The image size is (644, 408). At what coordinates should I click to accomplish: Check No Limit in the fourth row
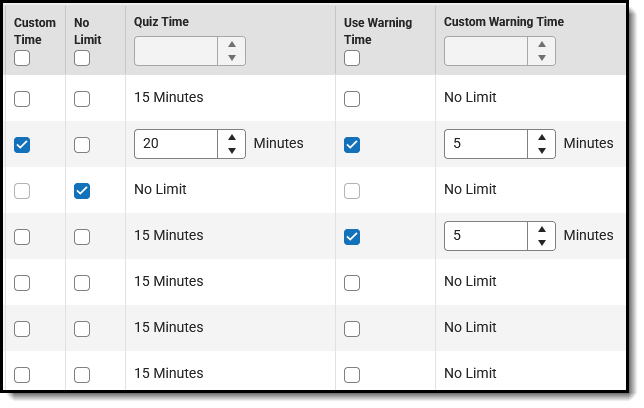tap(82, 237)
